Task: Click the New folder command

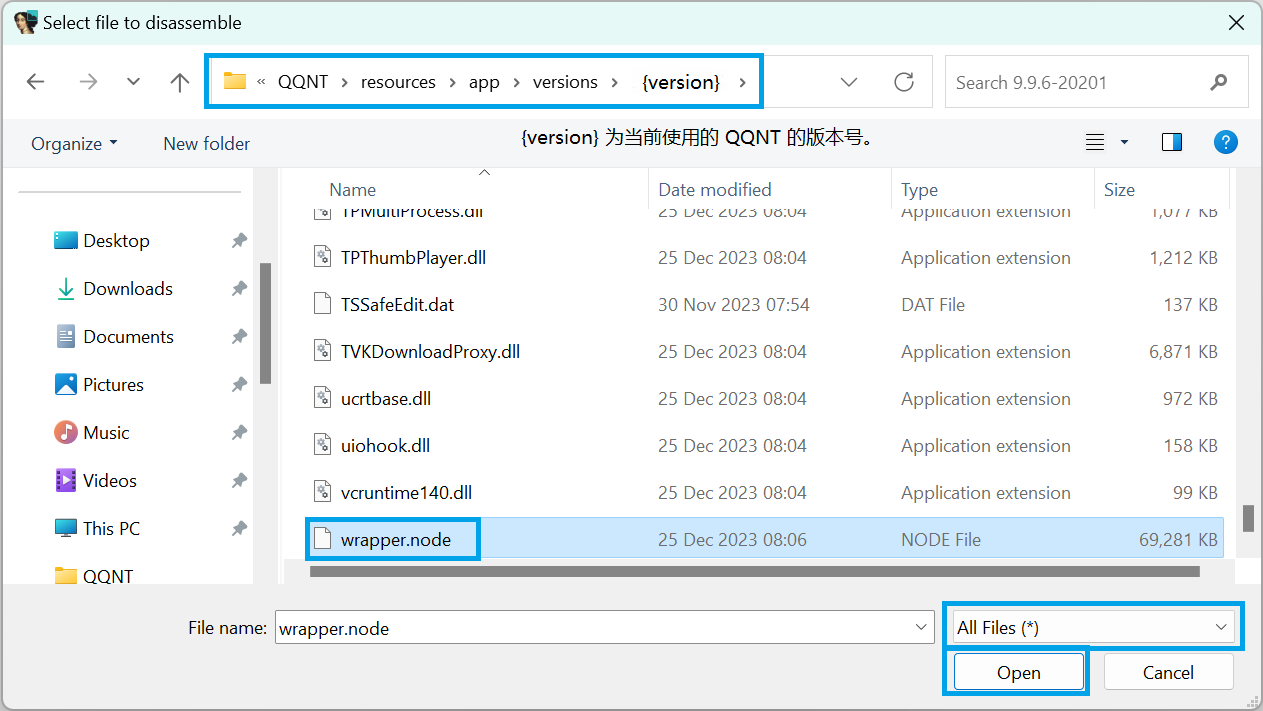Action: coord(206,143)
